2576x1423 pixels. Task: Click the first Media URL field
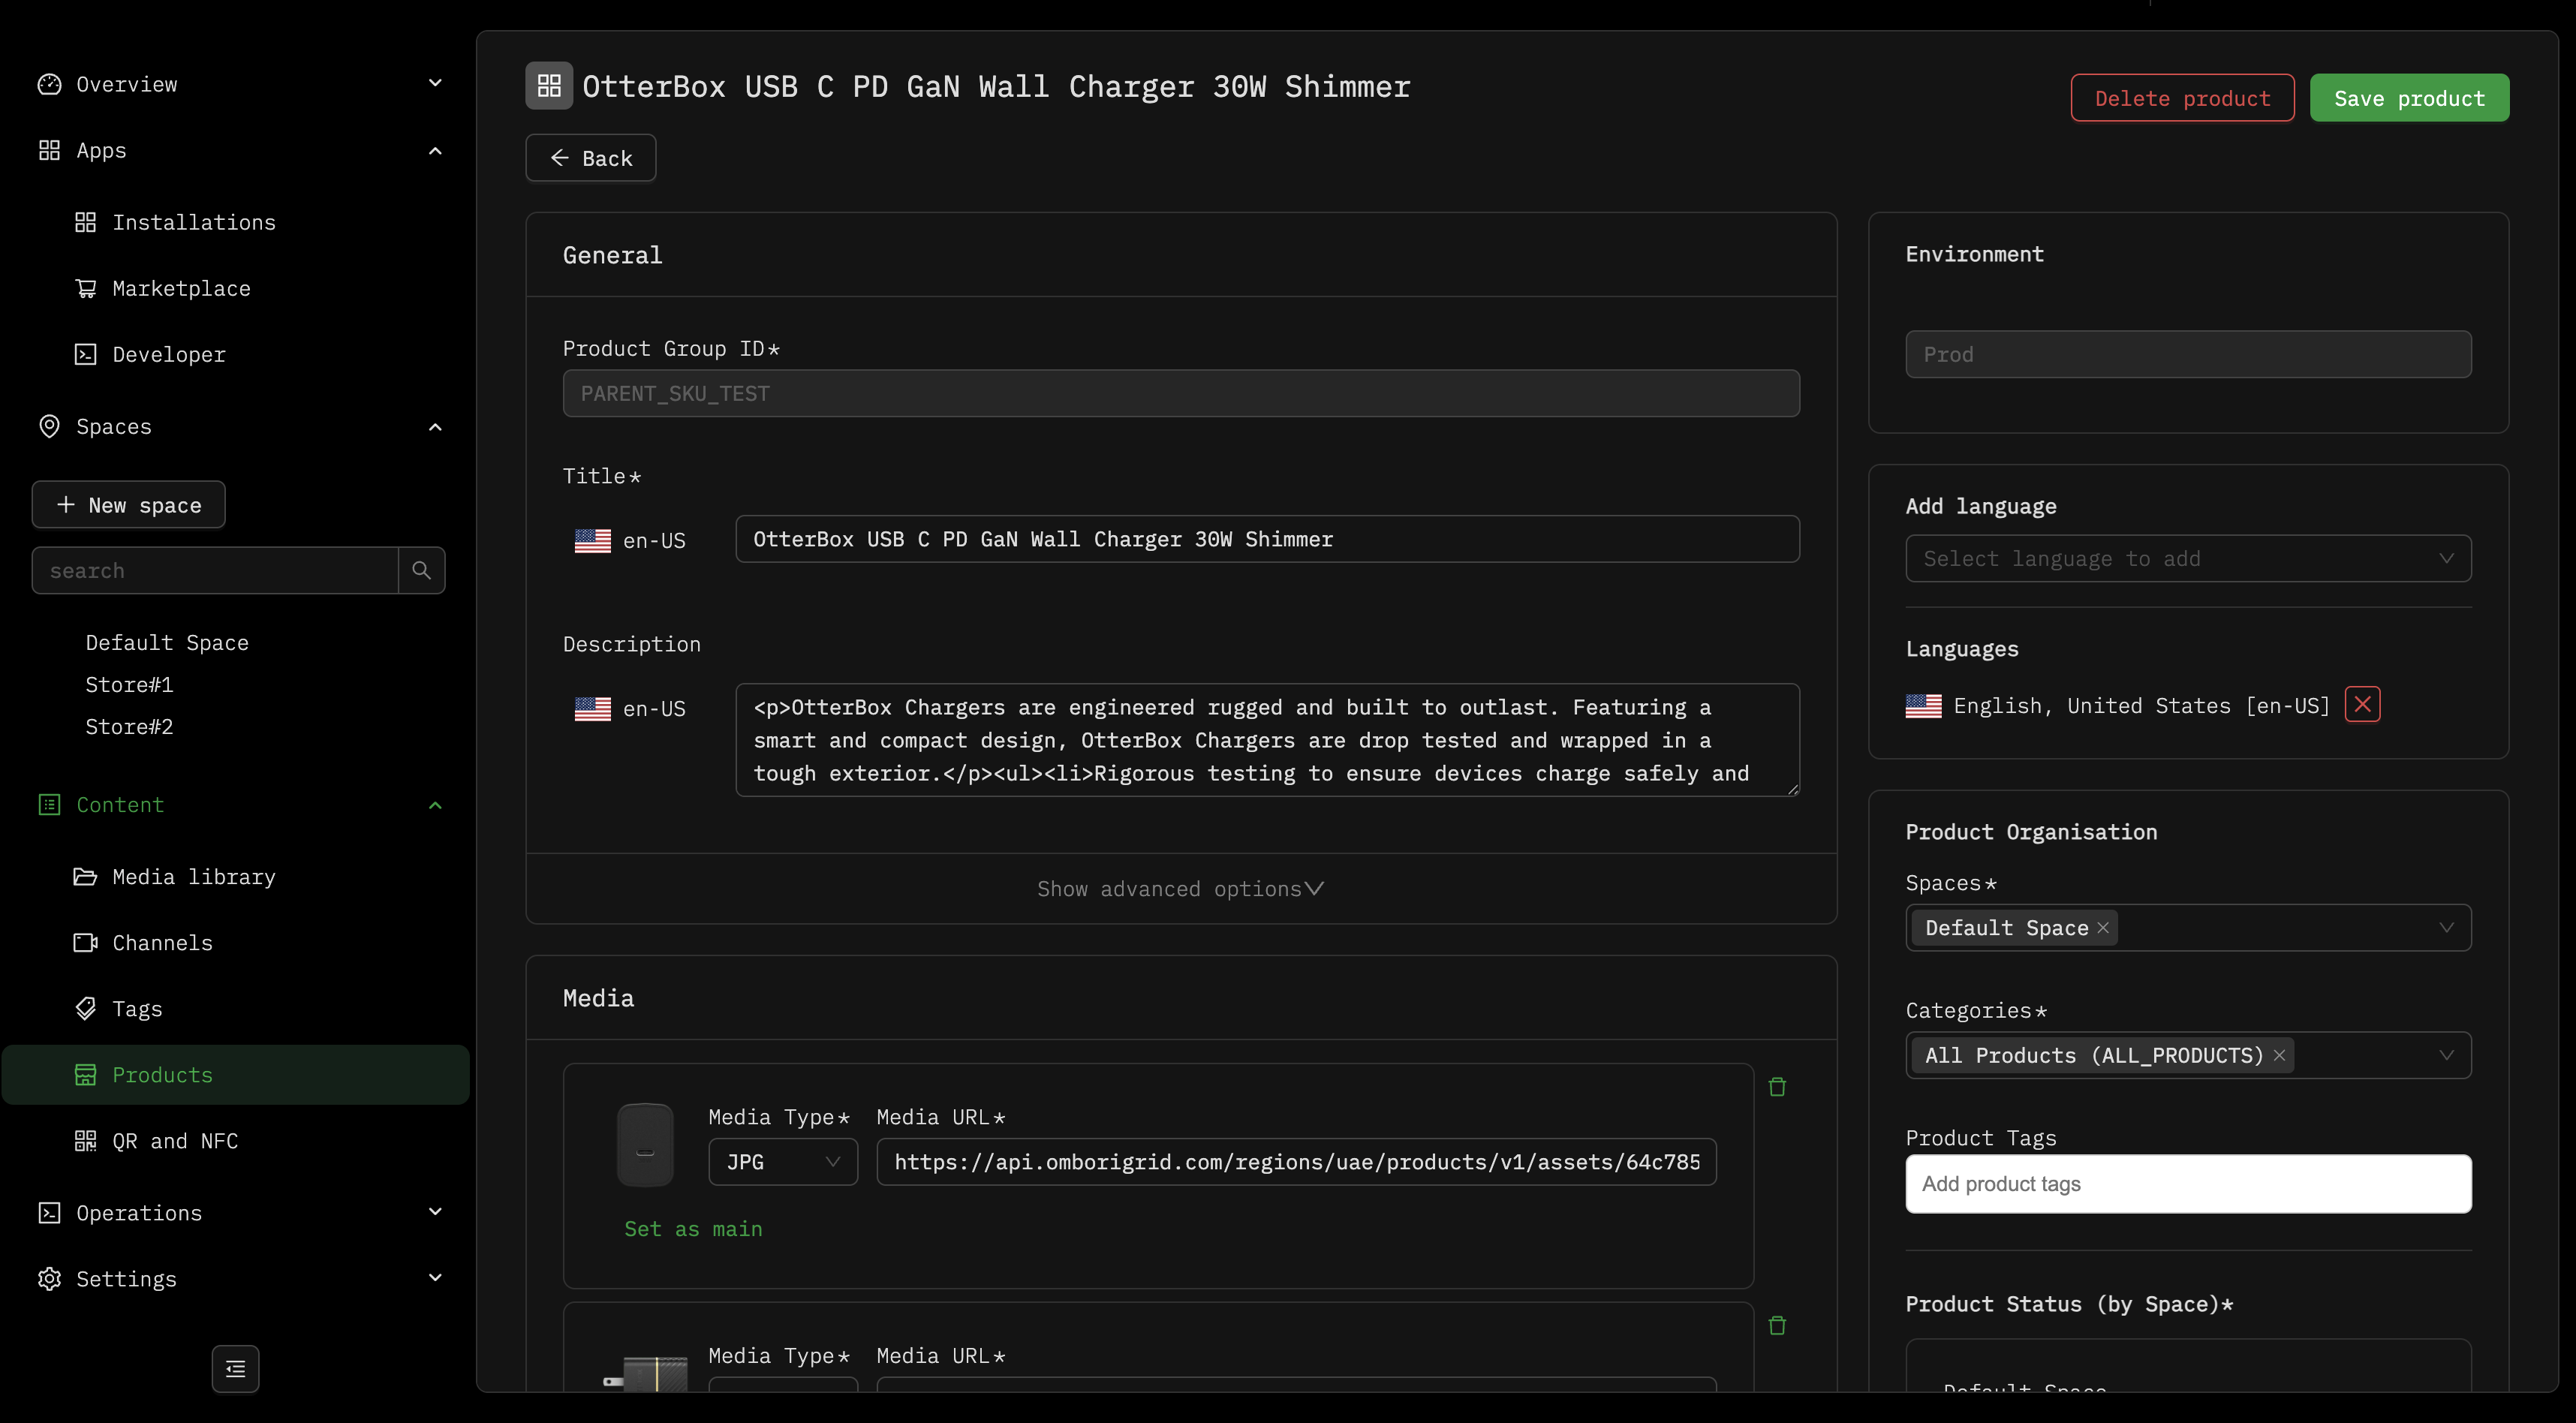click(1296, 1162)
